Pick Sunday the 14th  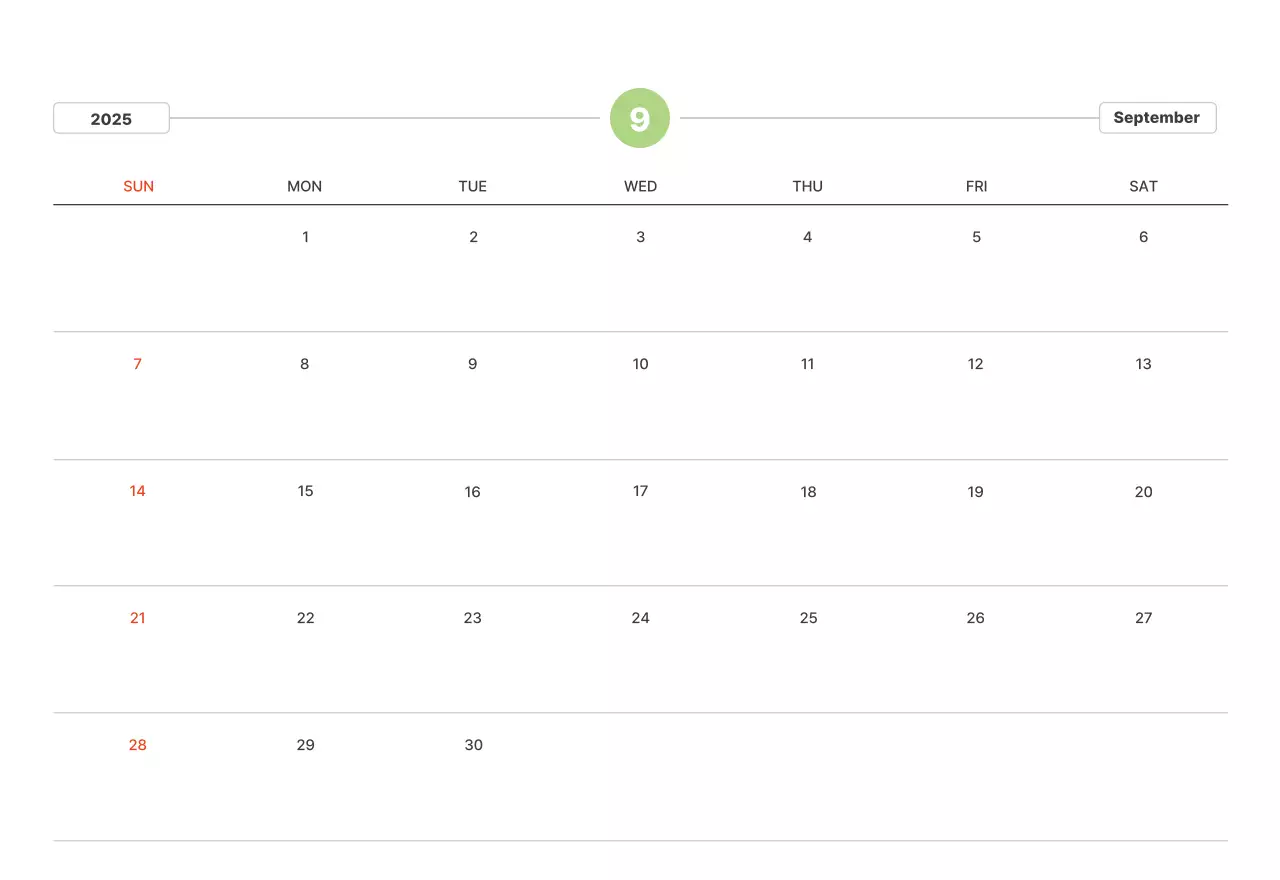tap(138, 491)
